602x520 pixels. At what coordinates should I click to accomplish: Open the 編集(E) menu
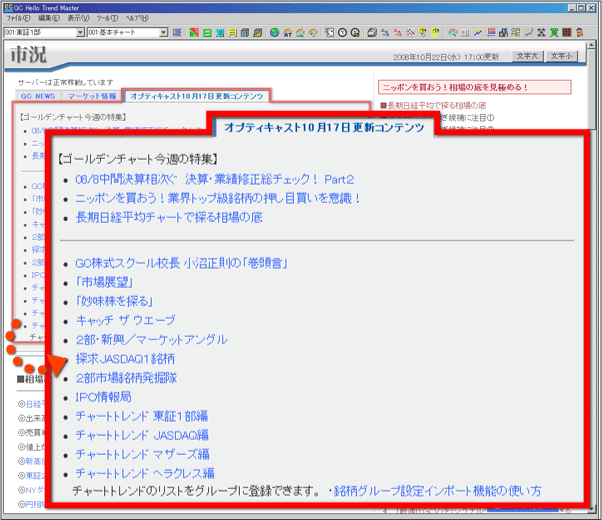pos(49,18)
